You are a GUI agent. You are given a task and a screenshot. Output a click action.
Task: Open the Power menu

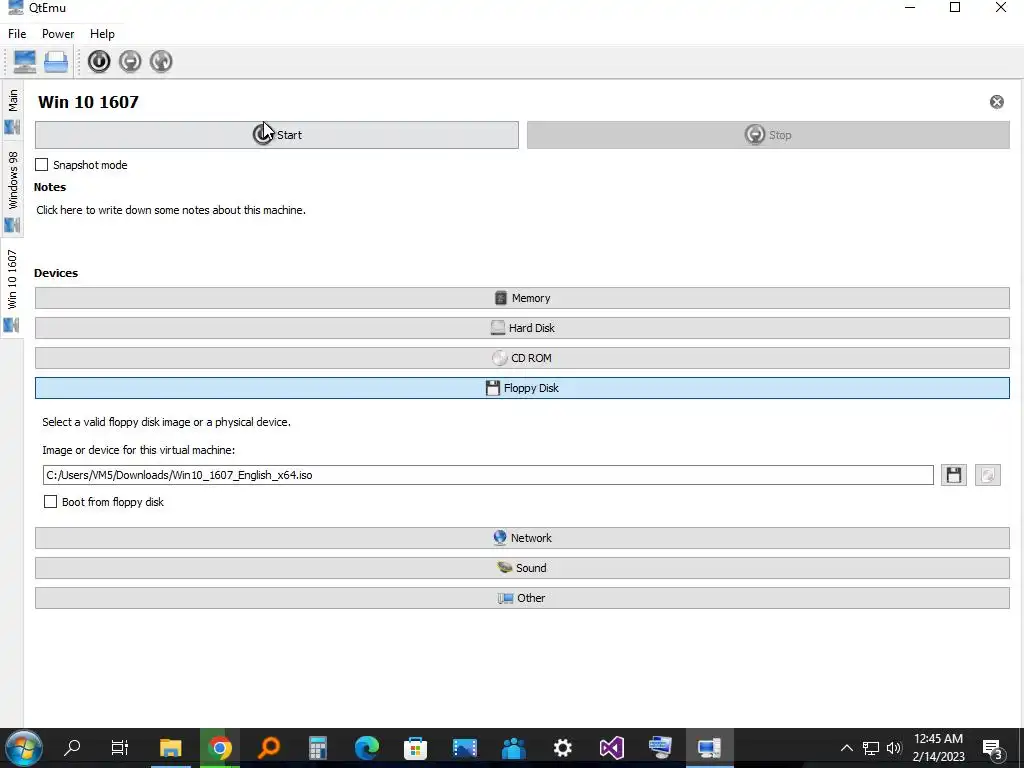coord(58,34)
